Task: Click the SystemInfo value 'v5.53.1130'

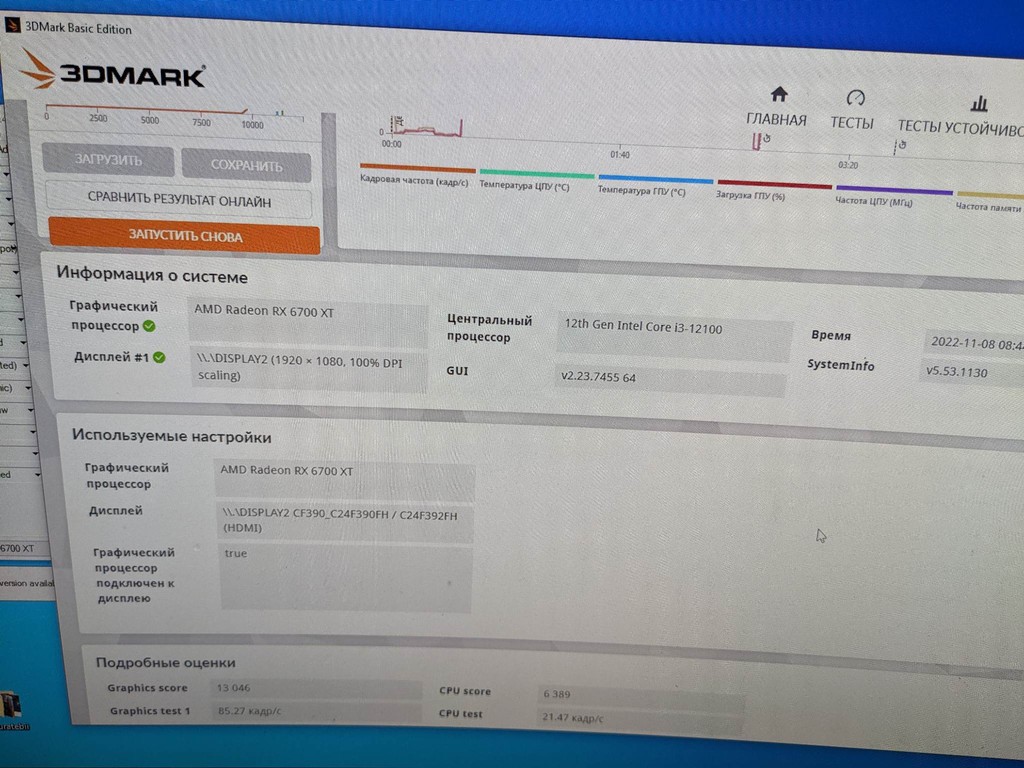Action: tap(973, 373)
